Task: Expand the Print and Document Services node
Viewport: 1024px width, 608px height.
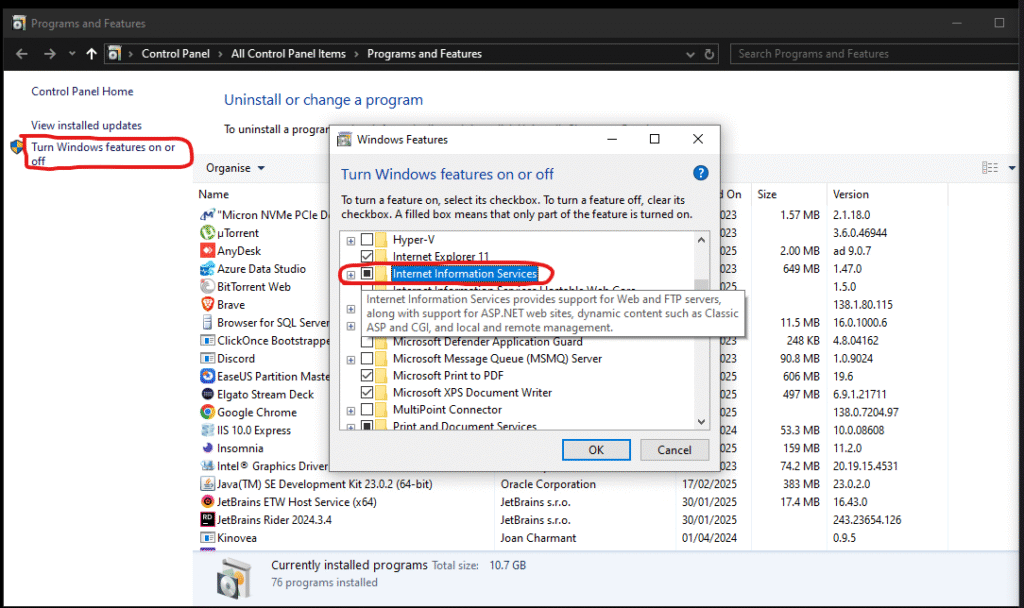Action: pos(351,427)
